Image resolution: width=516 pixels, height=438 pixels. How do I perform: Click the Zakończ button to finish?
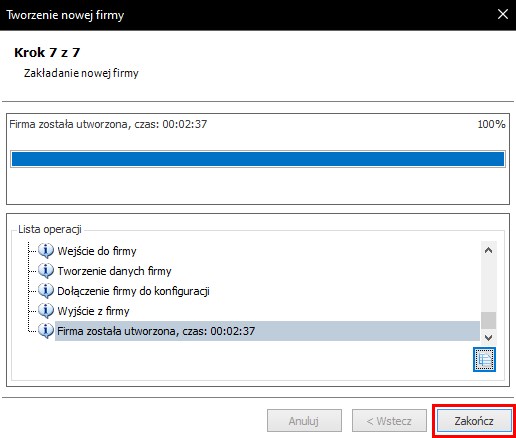tap(474, 421)
